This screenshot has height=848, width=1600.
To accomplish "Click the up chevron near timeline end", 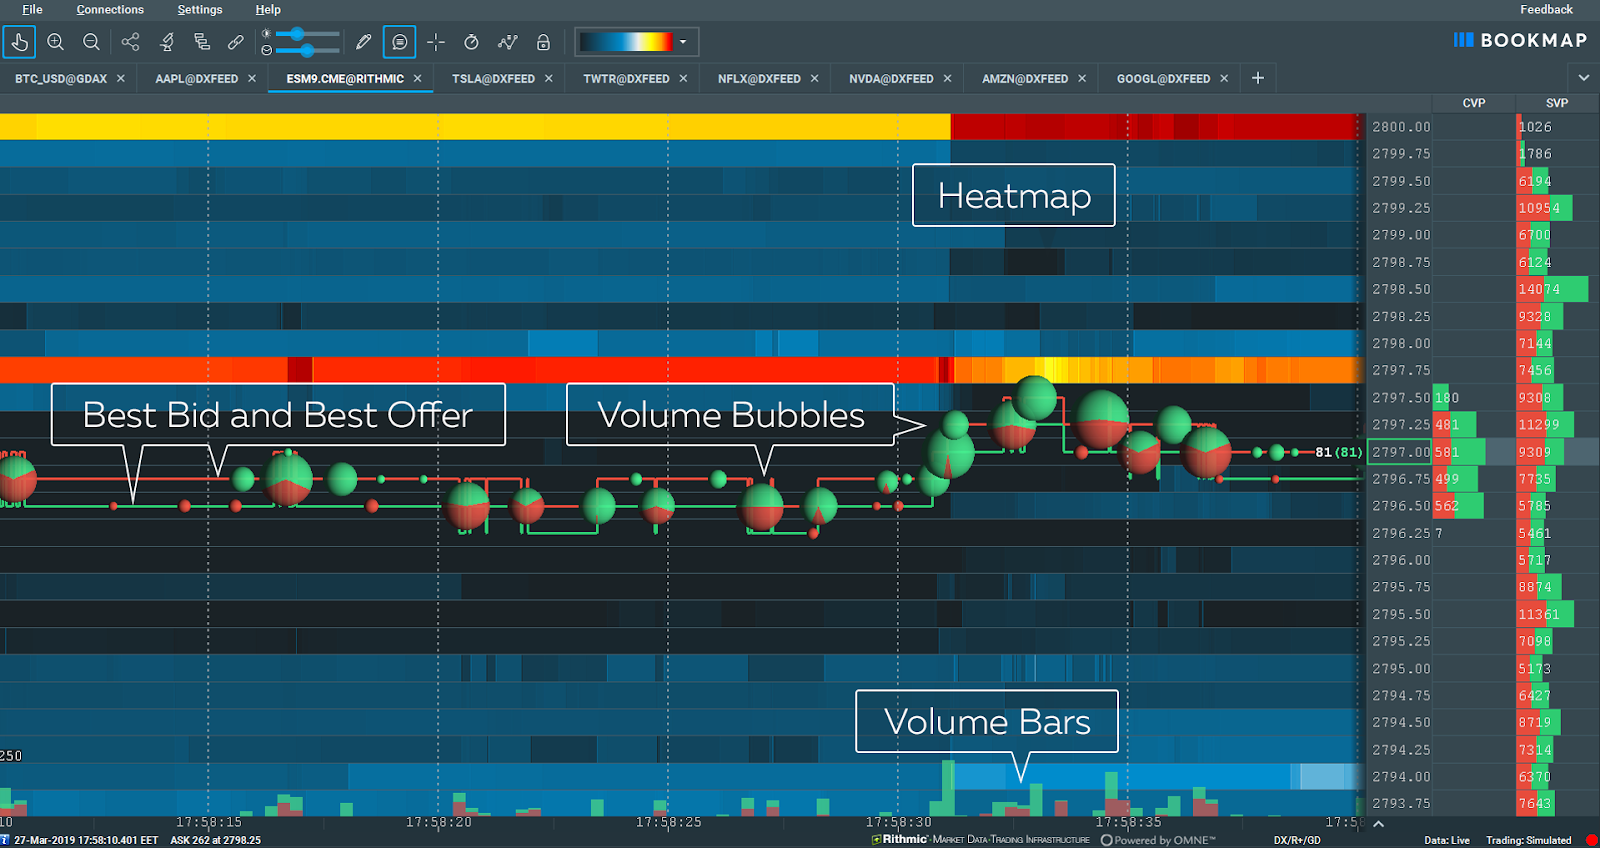I will click(x=1379, y=824).
